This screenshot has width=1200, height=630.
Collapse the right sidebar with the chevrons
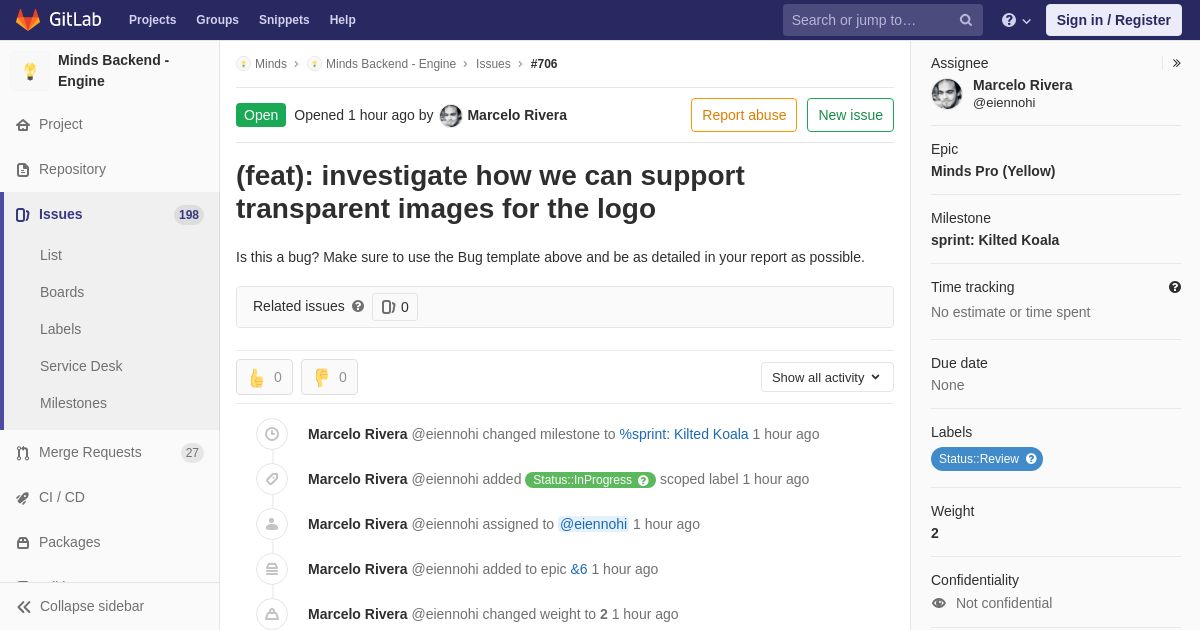1176,63
